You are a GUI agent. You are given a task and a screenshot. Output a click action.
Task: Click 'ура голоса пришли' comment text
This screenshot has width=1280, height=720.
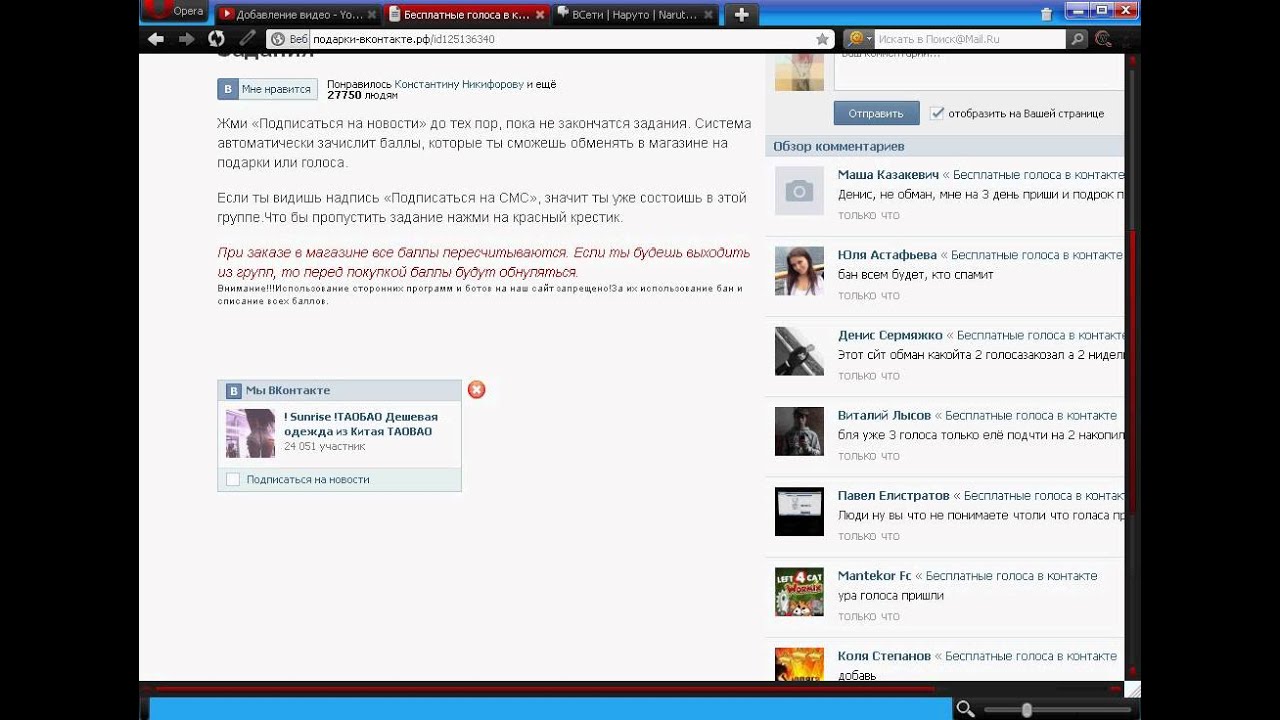(890, 595)
